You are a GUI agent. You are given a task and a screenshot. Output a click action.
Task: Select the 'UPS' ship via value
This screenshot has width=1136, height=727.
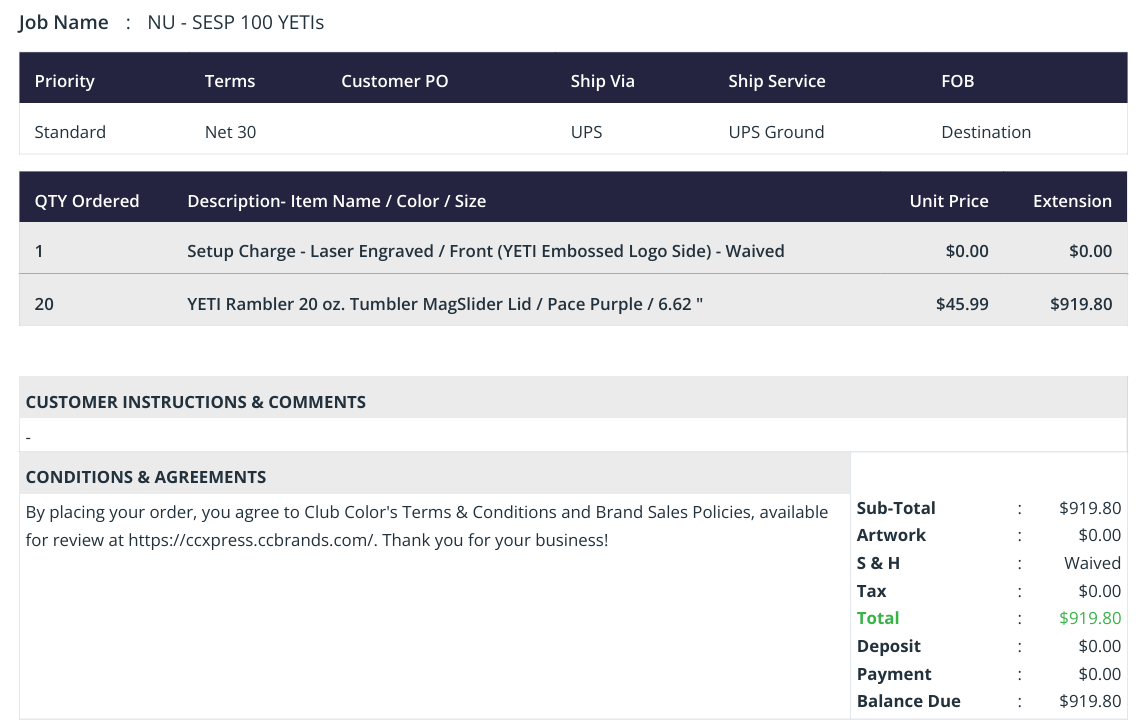tap(586, 132)
